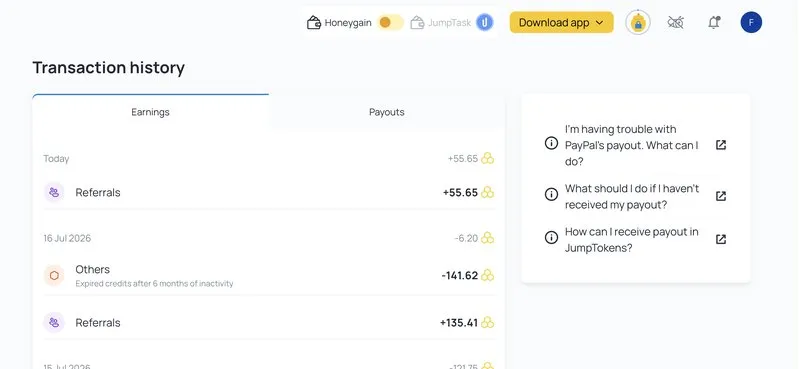Click external link icon for JumpTokens question
This screenshot has width=800, height=369.
[720, 239]
